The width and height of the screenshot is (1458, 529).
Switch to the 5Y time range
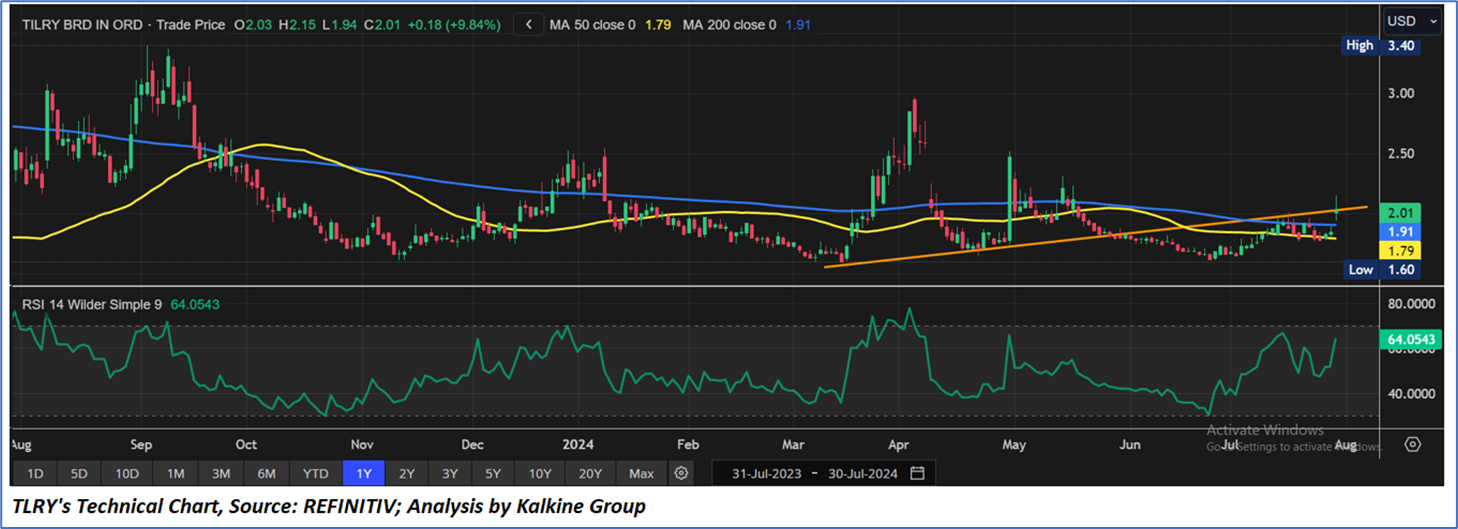coord(494,473)
